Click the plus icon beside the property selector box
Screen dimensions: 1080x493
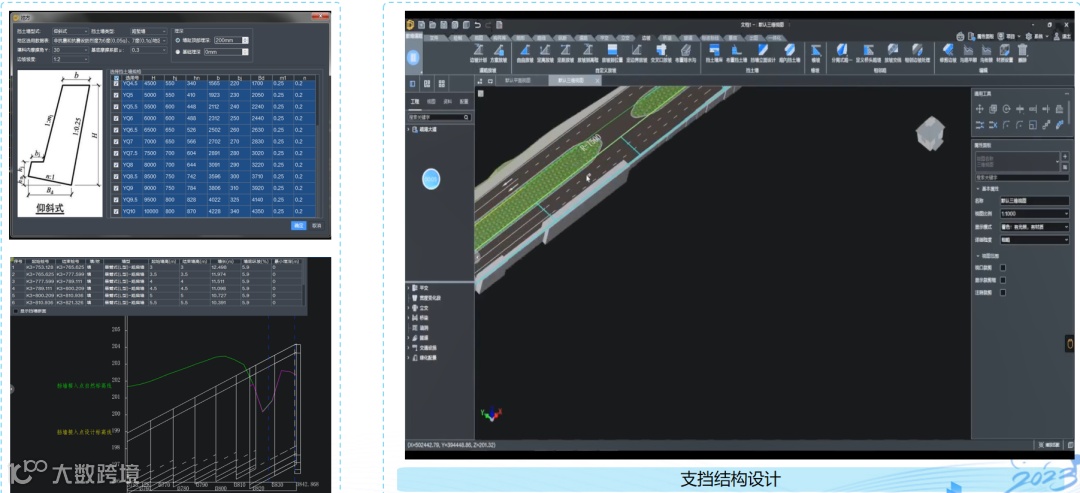pos(1064,157)
